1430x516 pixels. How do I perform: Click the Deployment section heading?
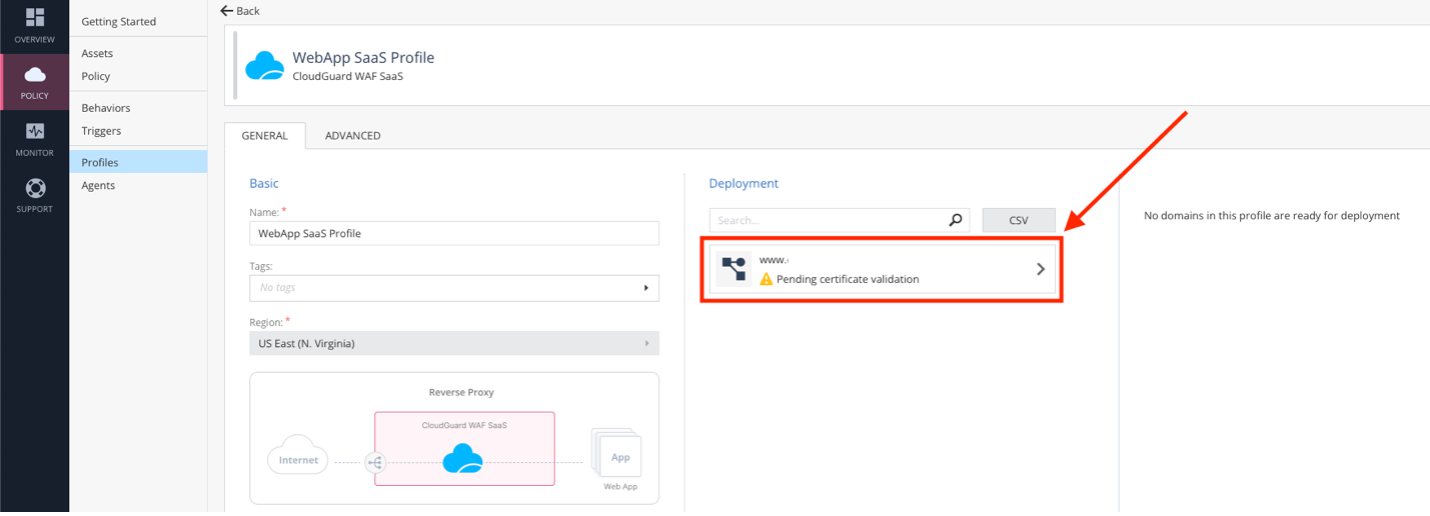pyautogui.click(x=743, y=183)
